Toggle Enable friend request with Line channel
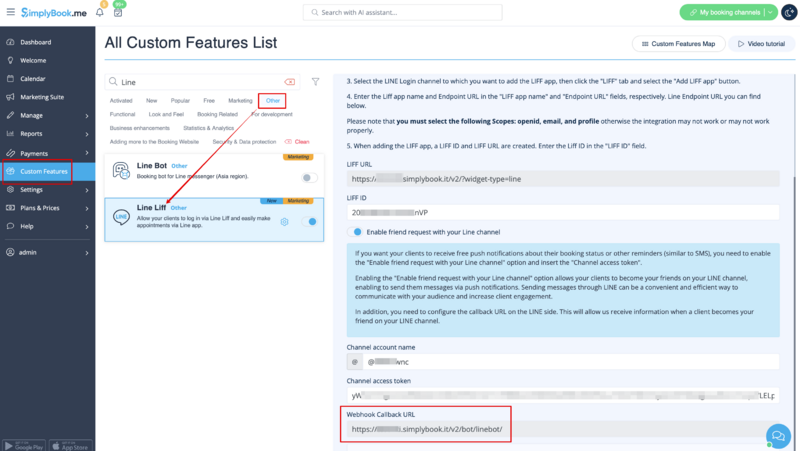This screenshot has height=451, width=800. tap(355, 232)
